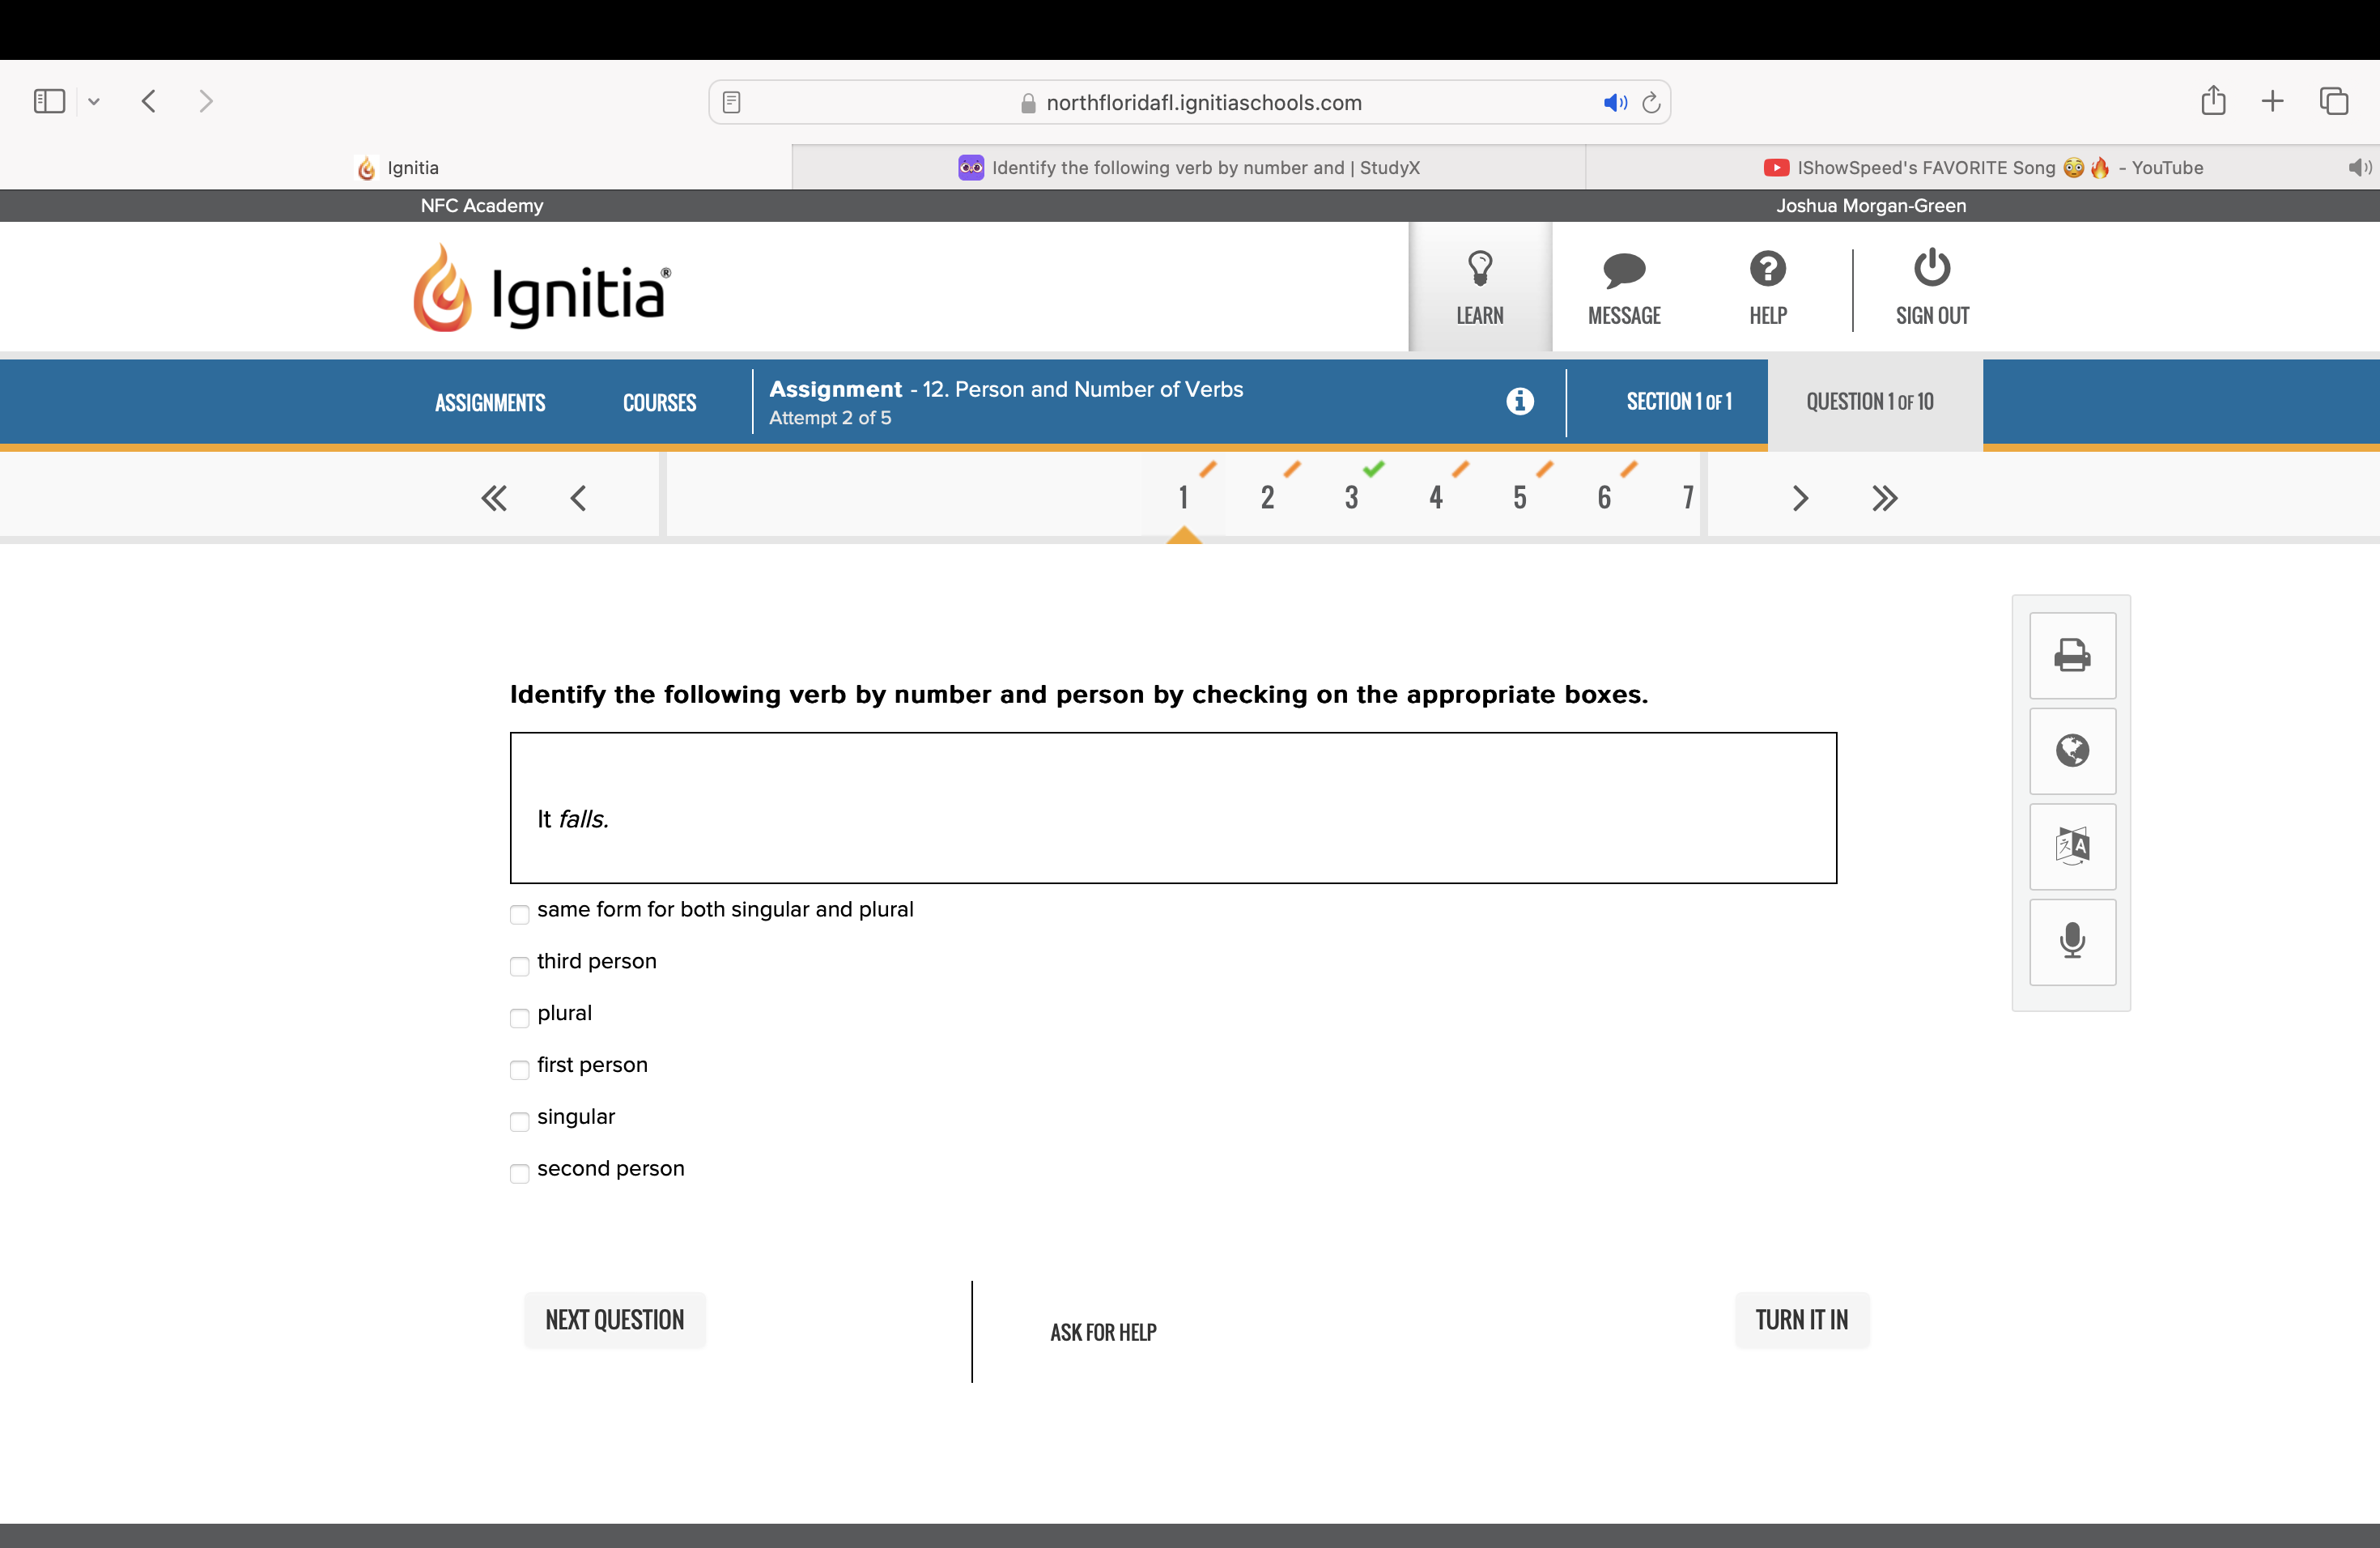The height and width of the screenshot is (1548, 2380).
Task: Check the 'third person' checkbox
Action: [519, 966]
